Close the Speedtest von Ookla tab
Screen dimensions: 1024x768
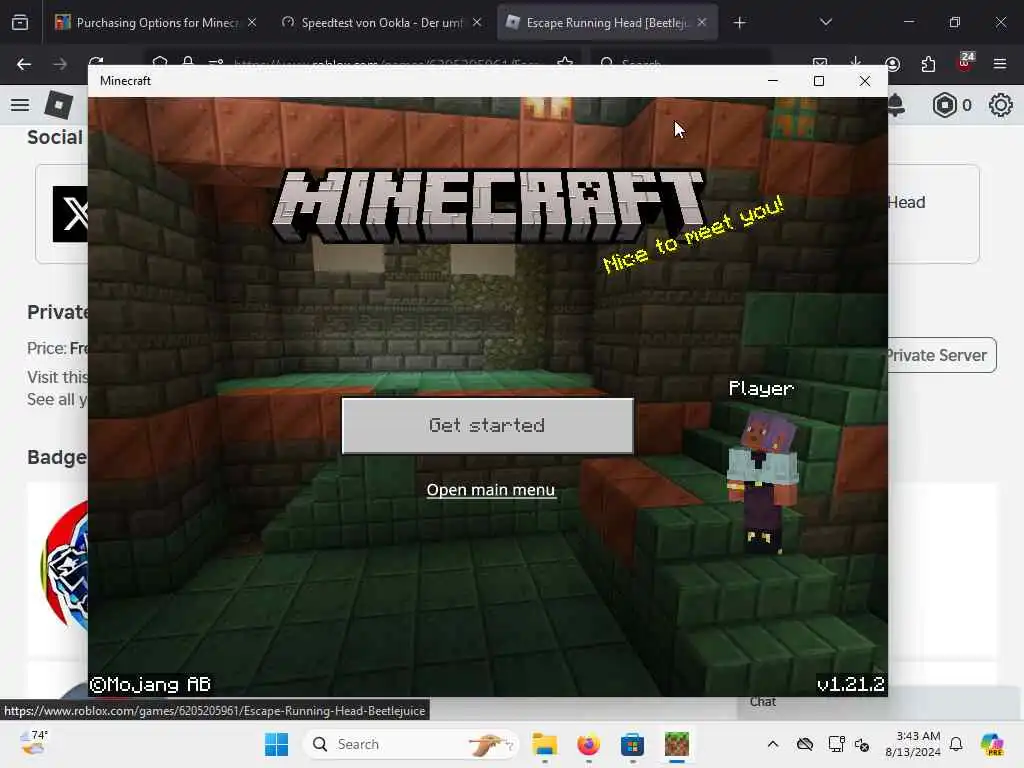click(x=477, y=23)
